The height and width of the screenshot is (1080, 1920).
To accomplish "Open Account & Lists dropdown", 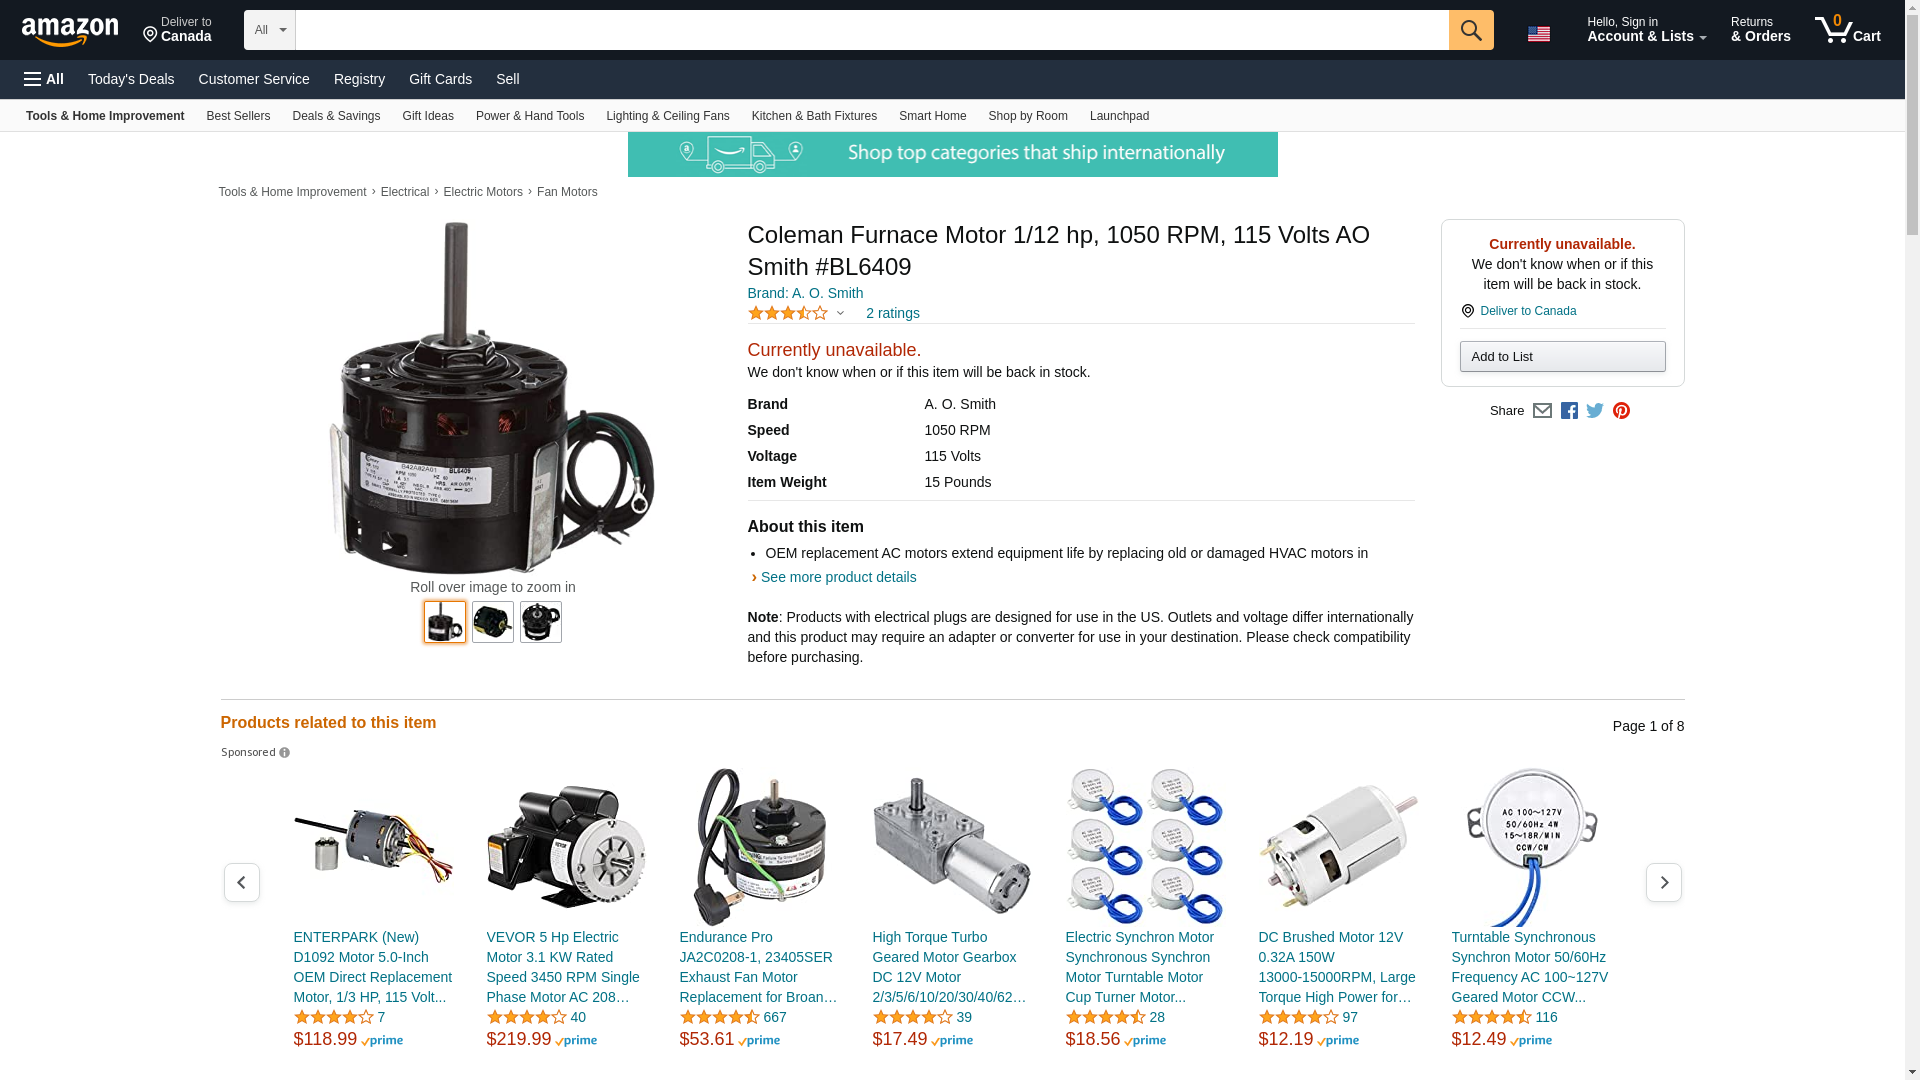I will (x=1646, y=30).
